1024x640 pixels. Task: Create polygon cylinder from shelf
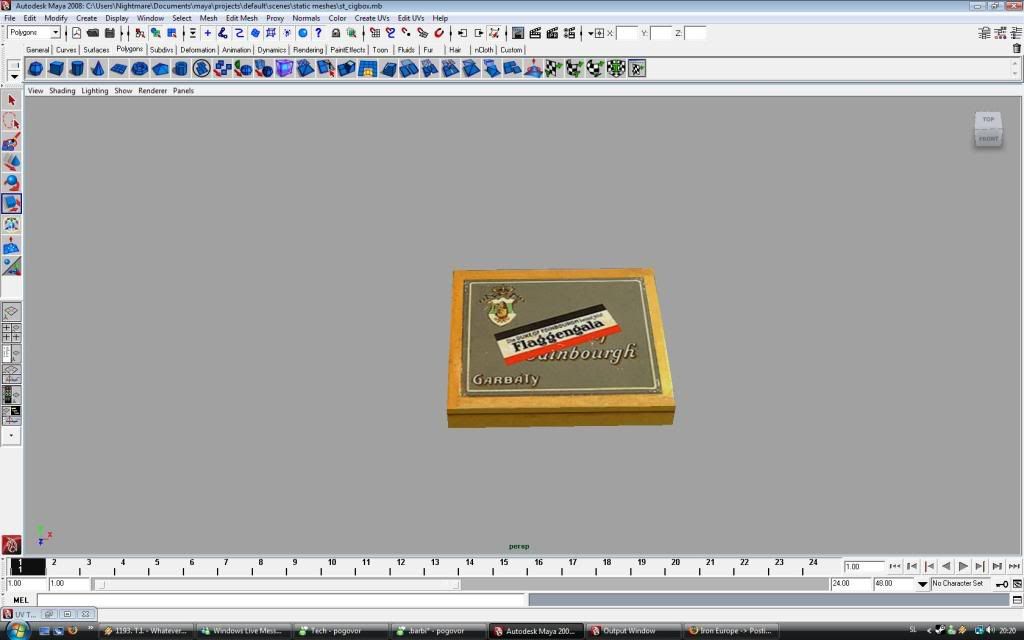(x=77, y=68)
